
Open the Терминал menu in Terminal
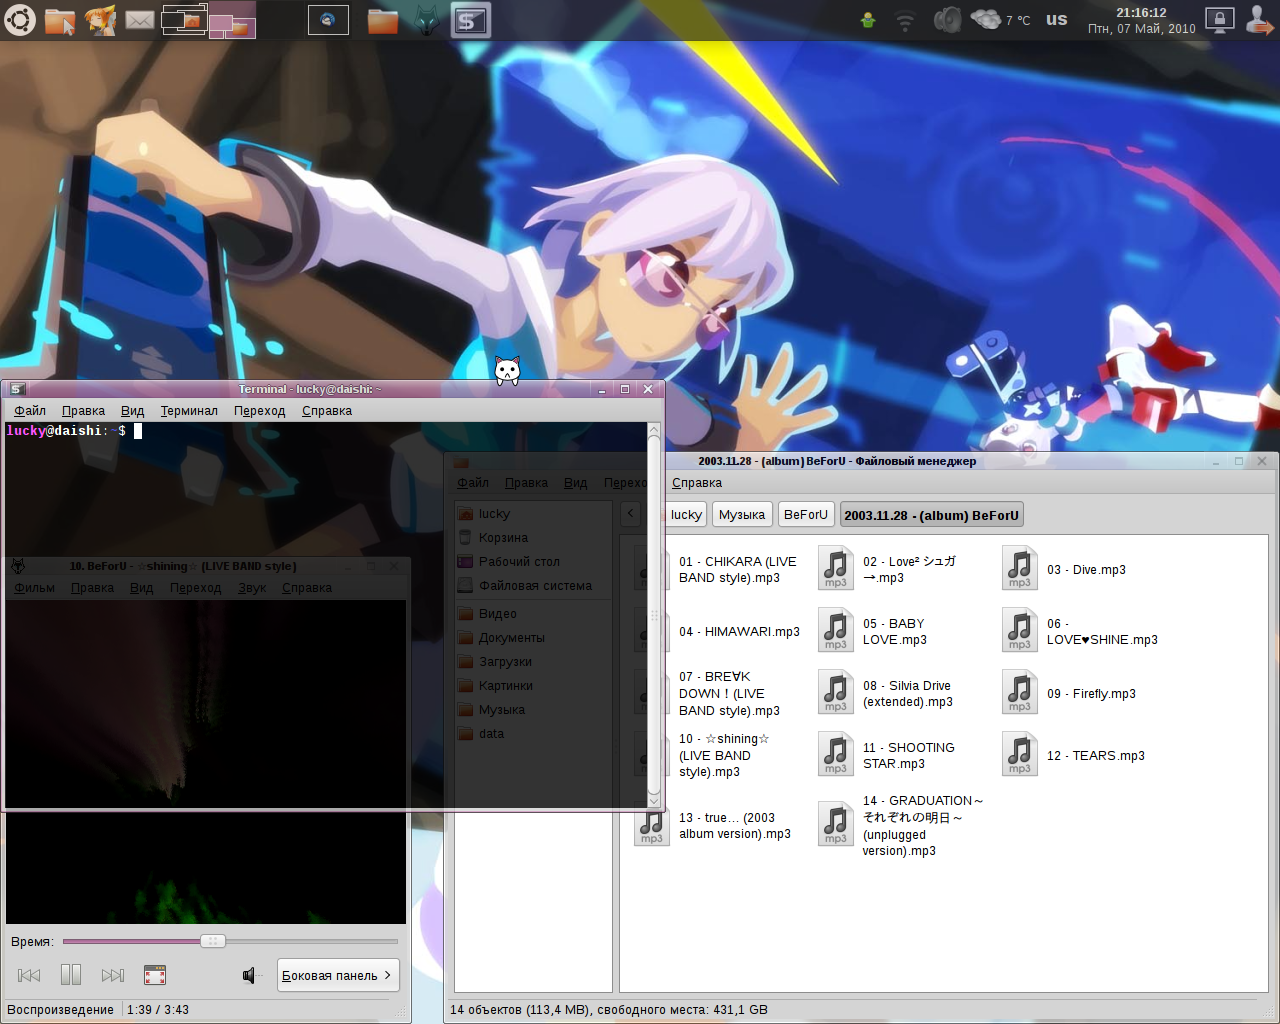(x=189, y=411)
